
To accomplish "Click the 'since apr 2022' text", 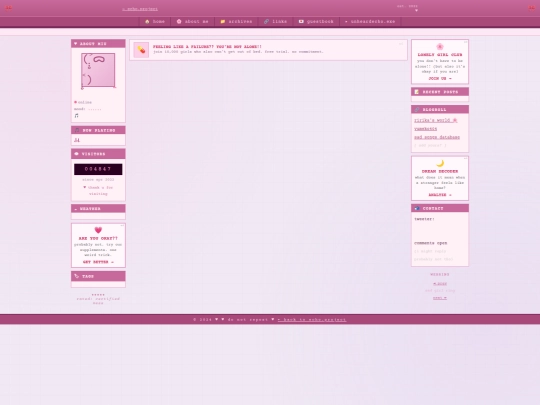I will [98, 180].
